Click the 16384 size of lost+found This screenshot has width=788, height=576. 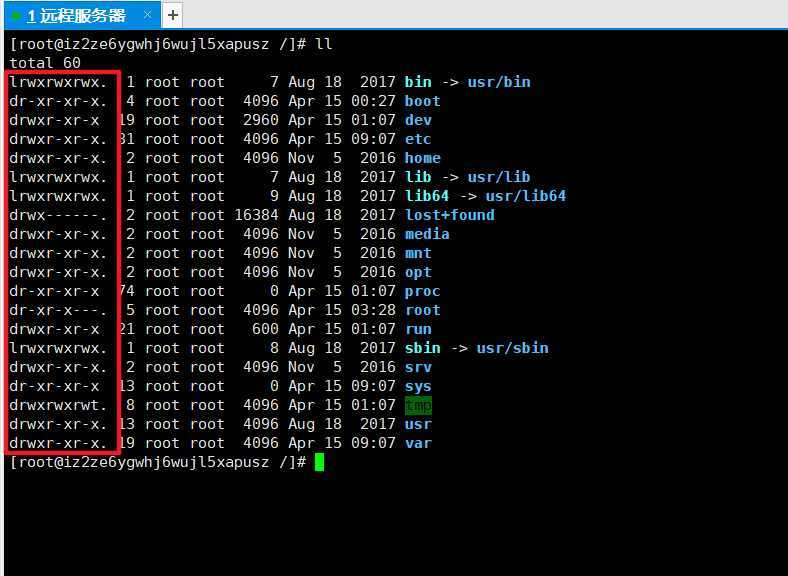coord(256,215)
